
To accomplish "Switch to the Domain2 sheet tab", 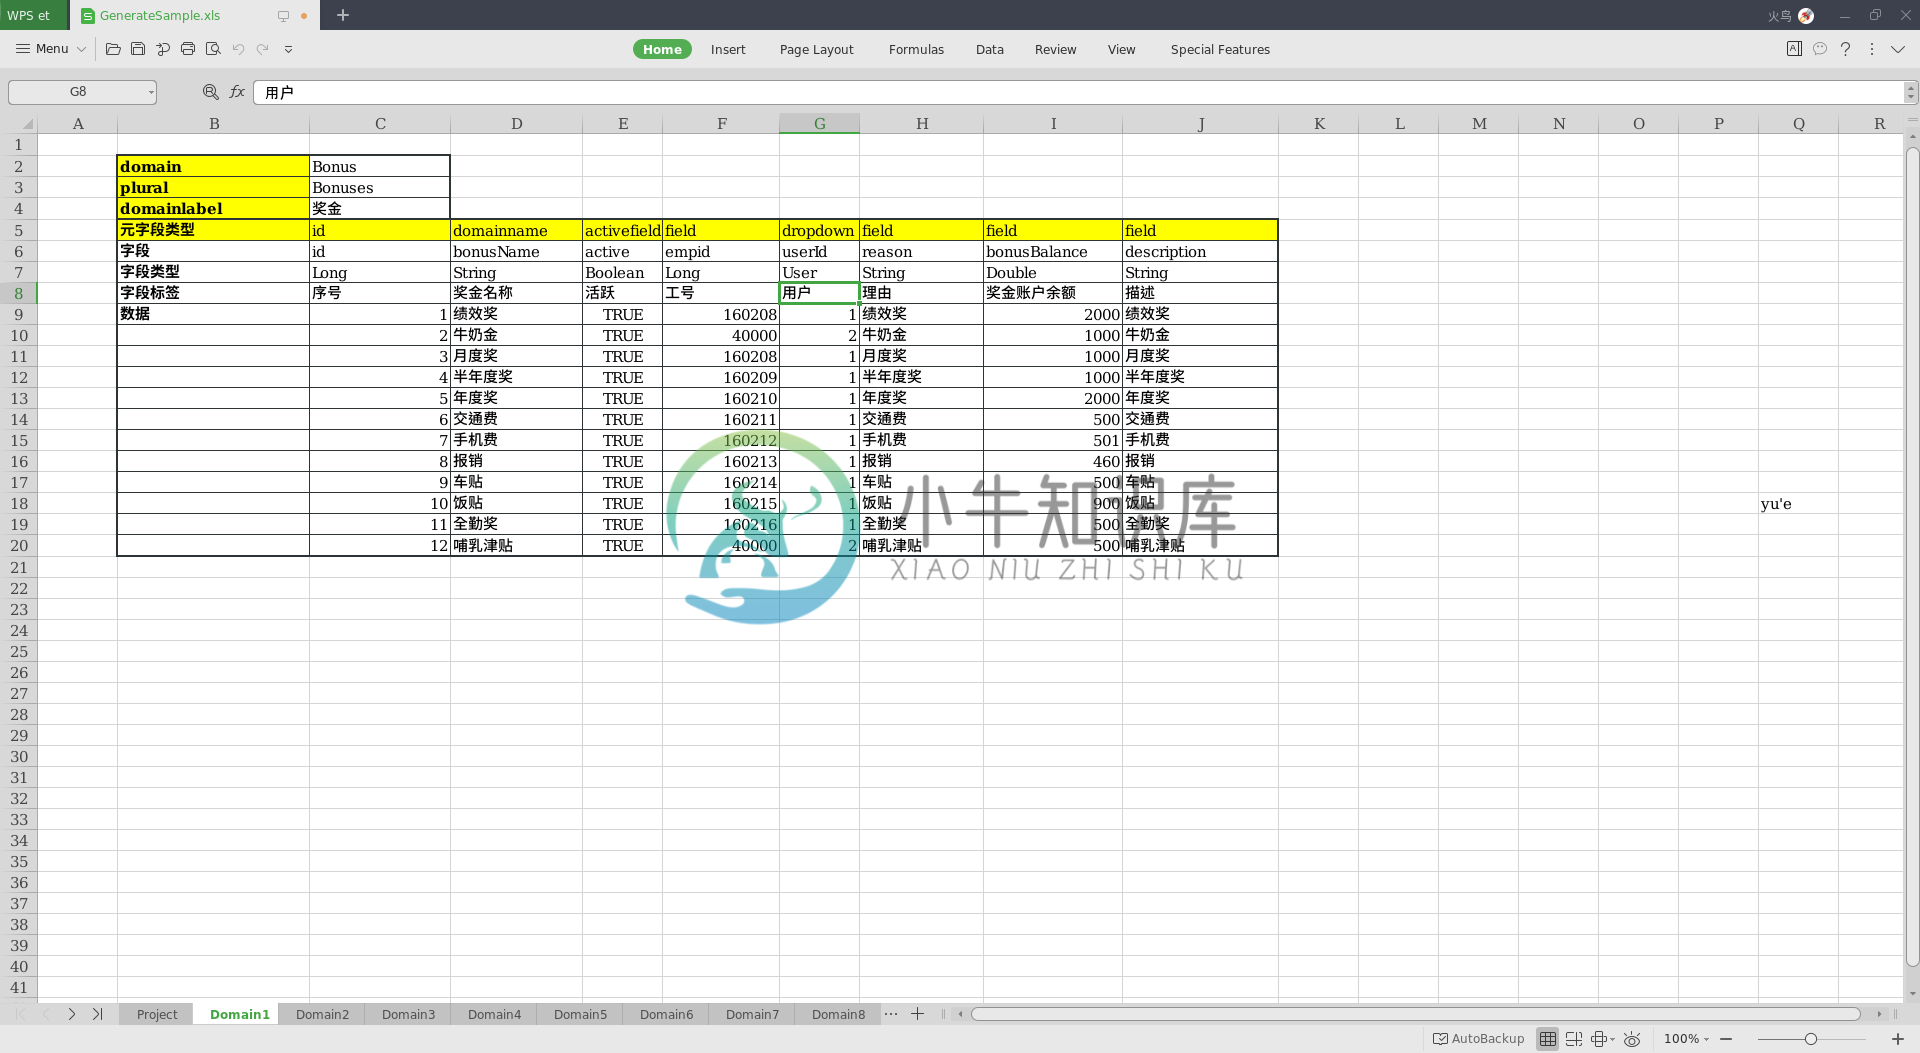I will tap(322, 1014).
